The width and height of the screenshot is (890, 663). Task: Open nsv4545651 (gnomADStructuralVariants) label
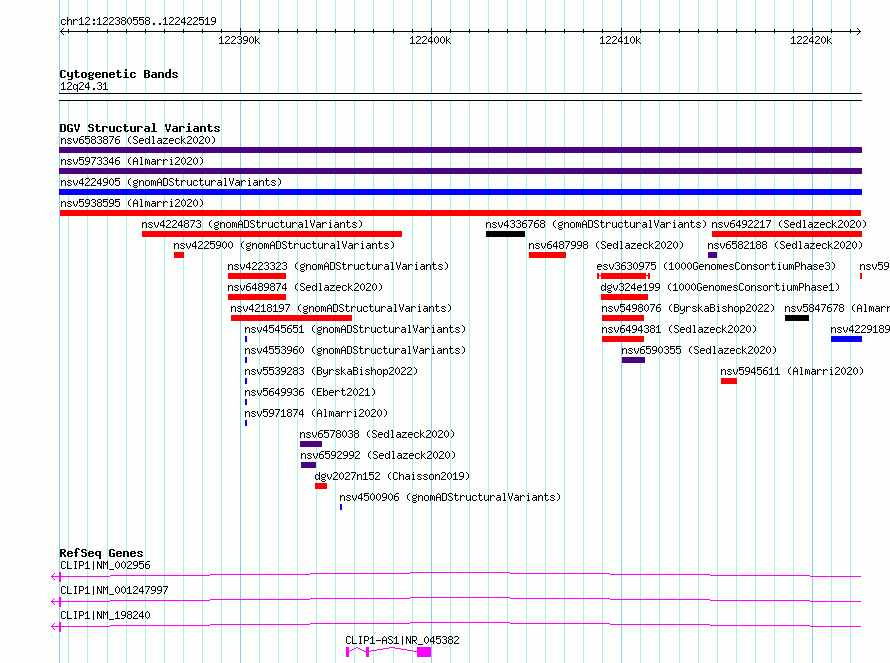355,329
